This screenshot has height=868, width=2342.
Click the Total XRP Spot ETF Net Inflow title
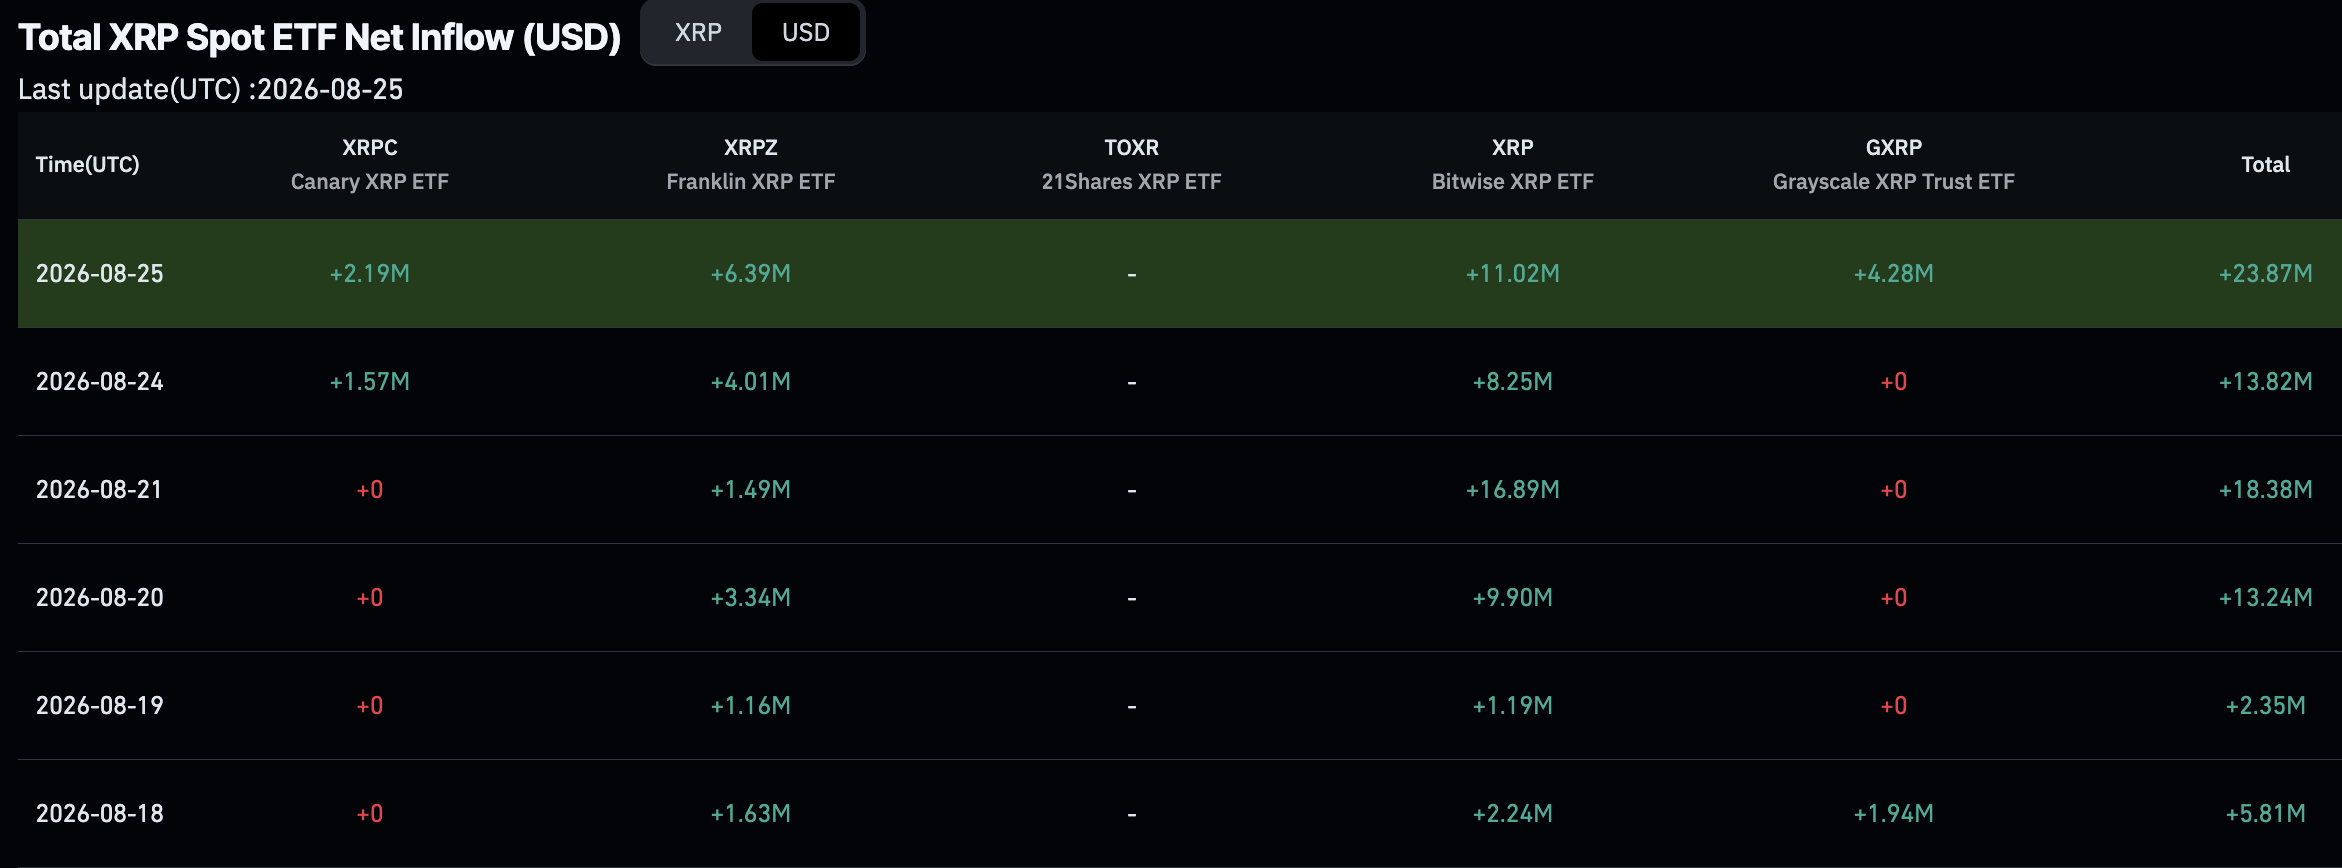click(320, 38)
